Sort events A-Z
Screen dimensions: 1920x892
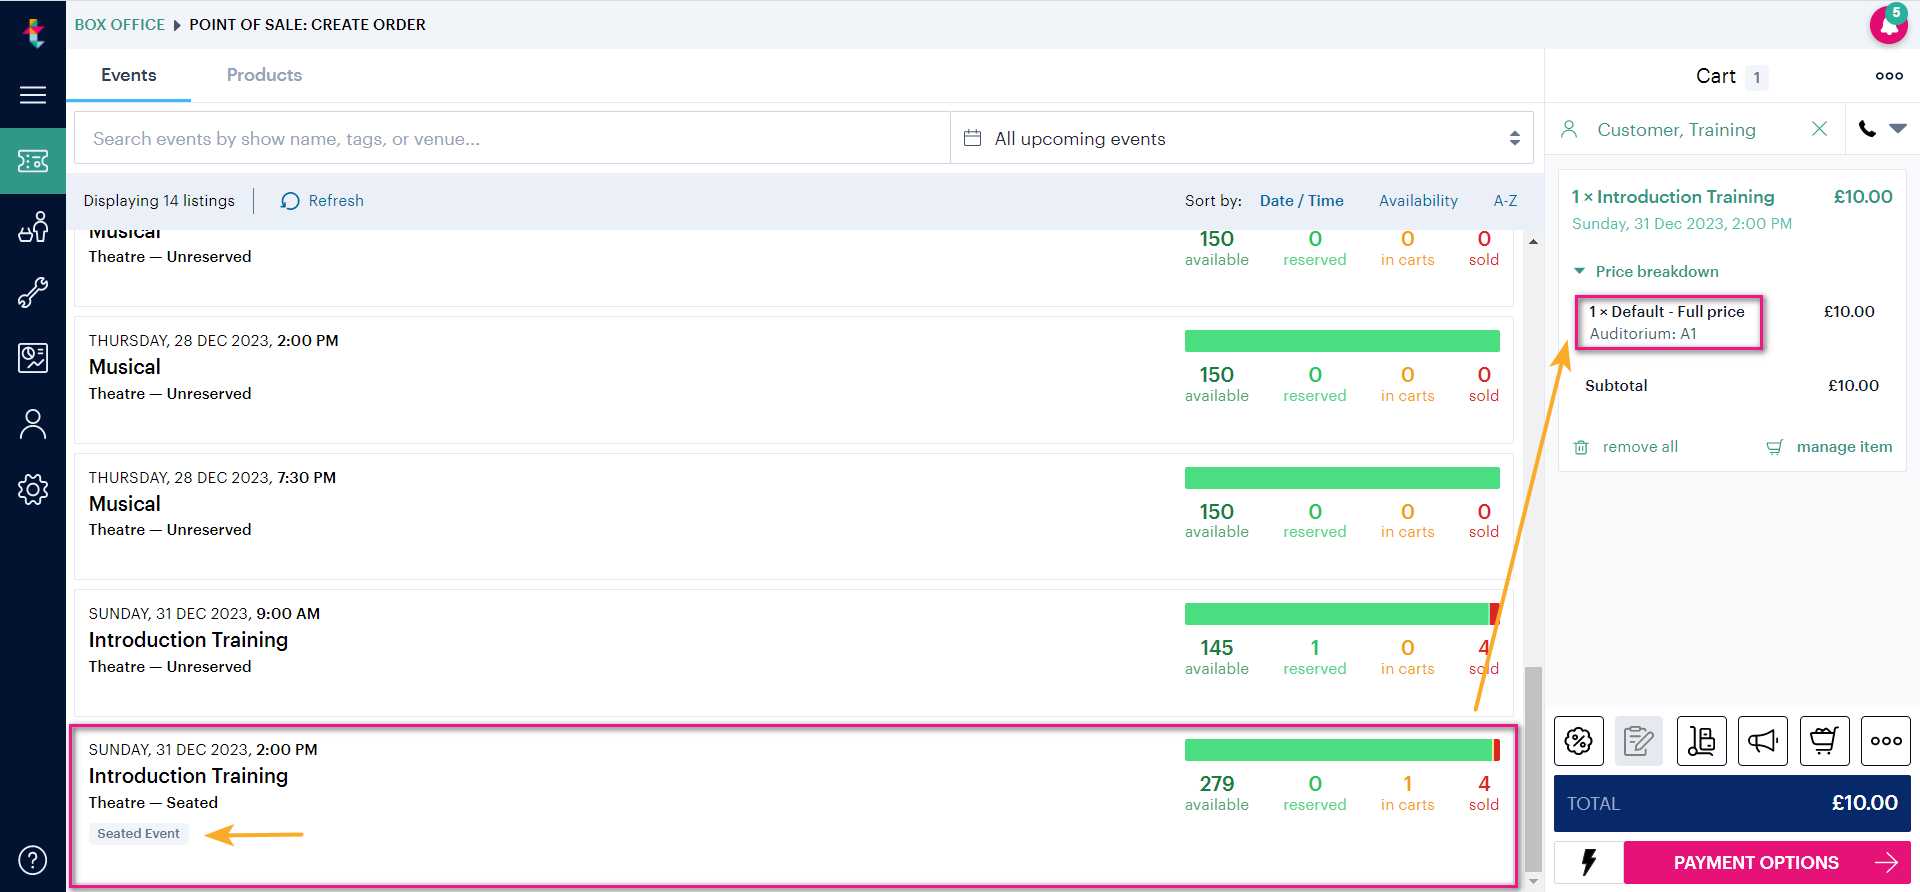(1505, 201)
